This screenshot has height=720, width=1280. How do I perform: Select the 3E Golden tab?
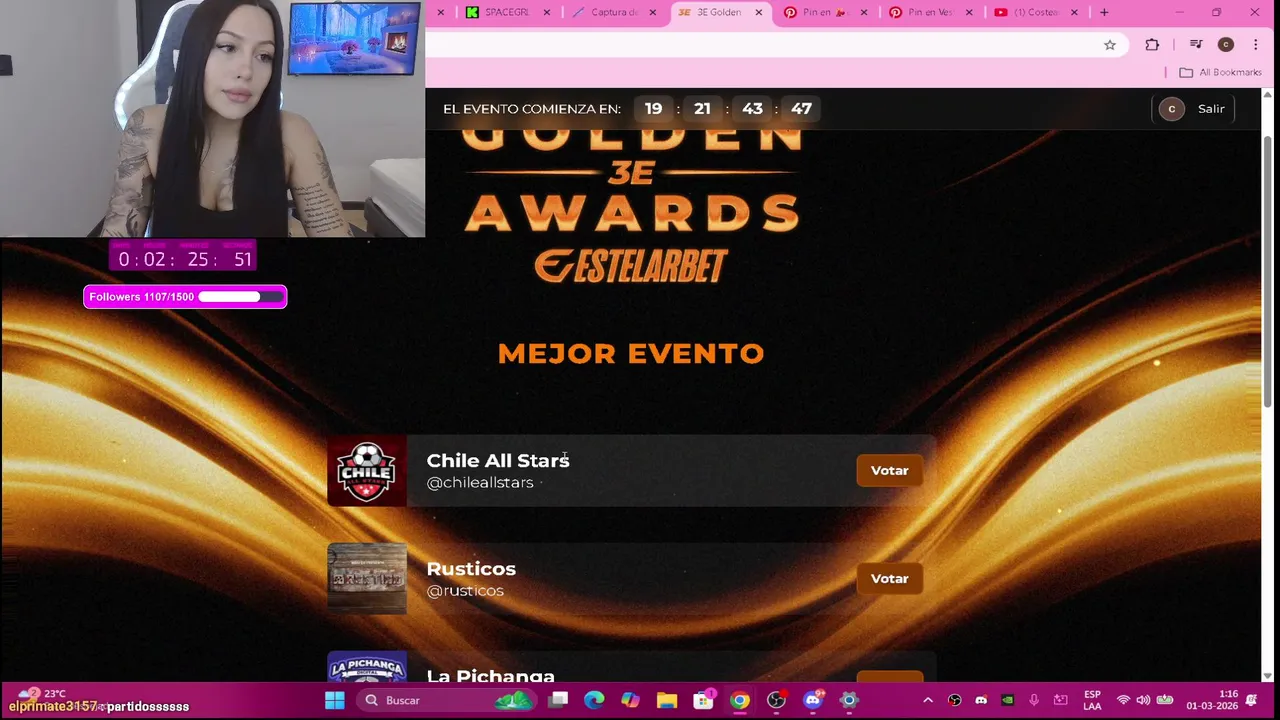tap(718, 12)
